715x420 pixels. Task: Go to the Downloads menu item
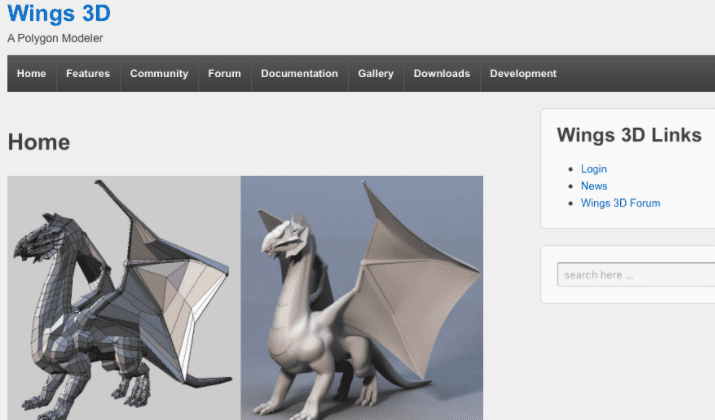pos(442,73)
